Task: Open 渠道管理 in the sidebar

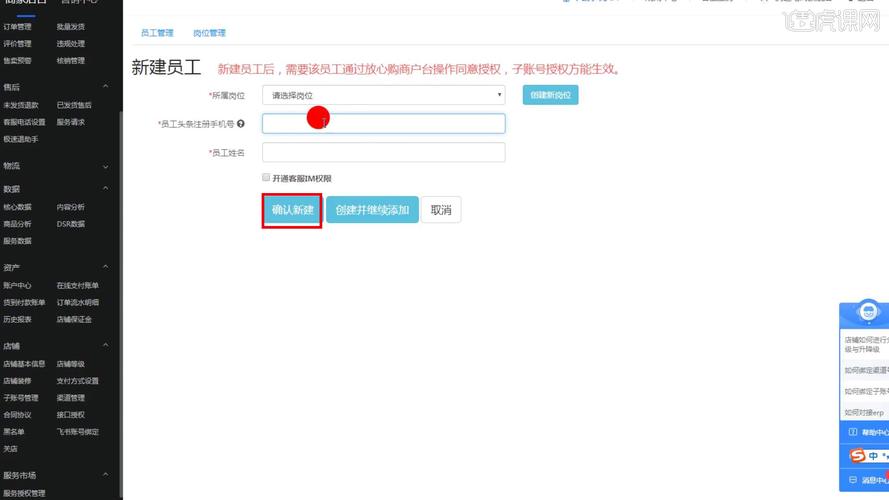Action: pos(71,398)
